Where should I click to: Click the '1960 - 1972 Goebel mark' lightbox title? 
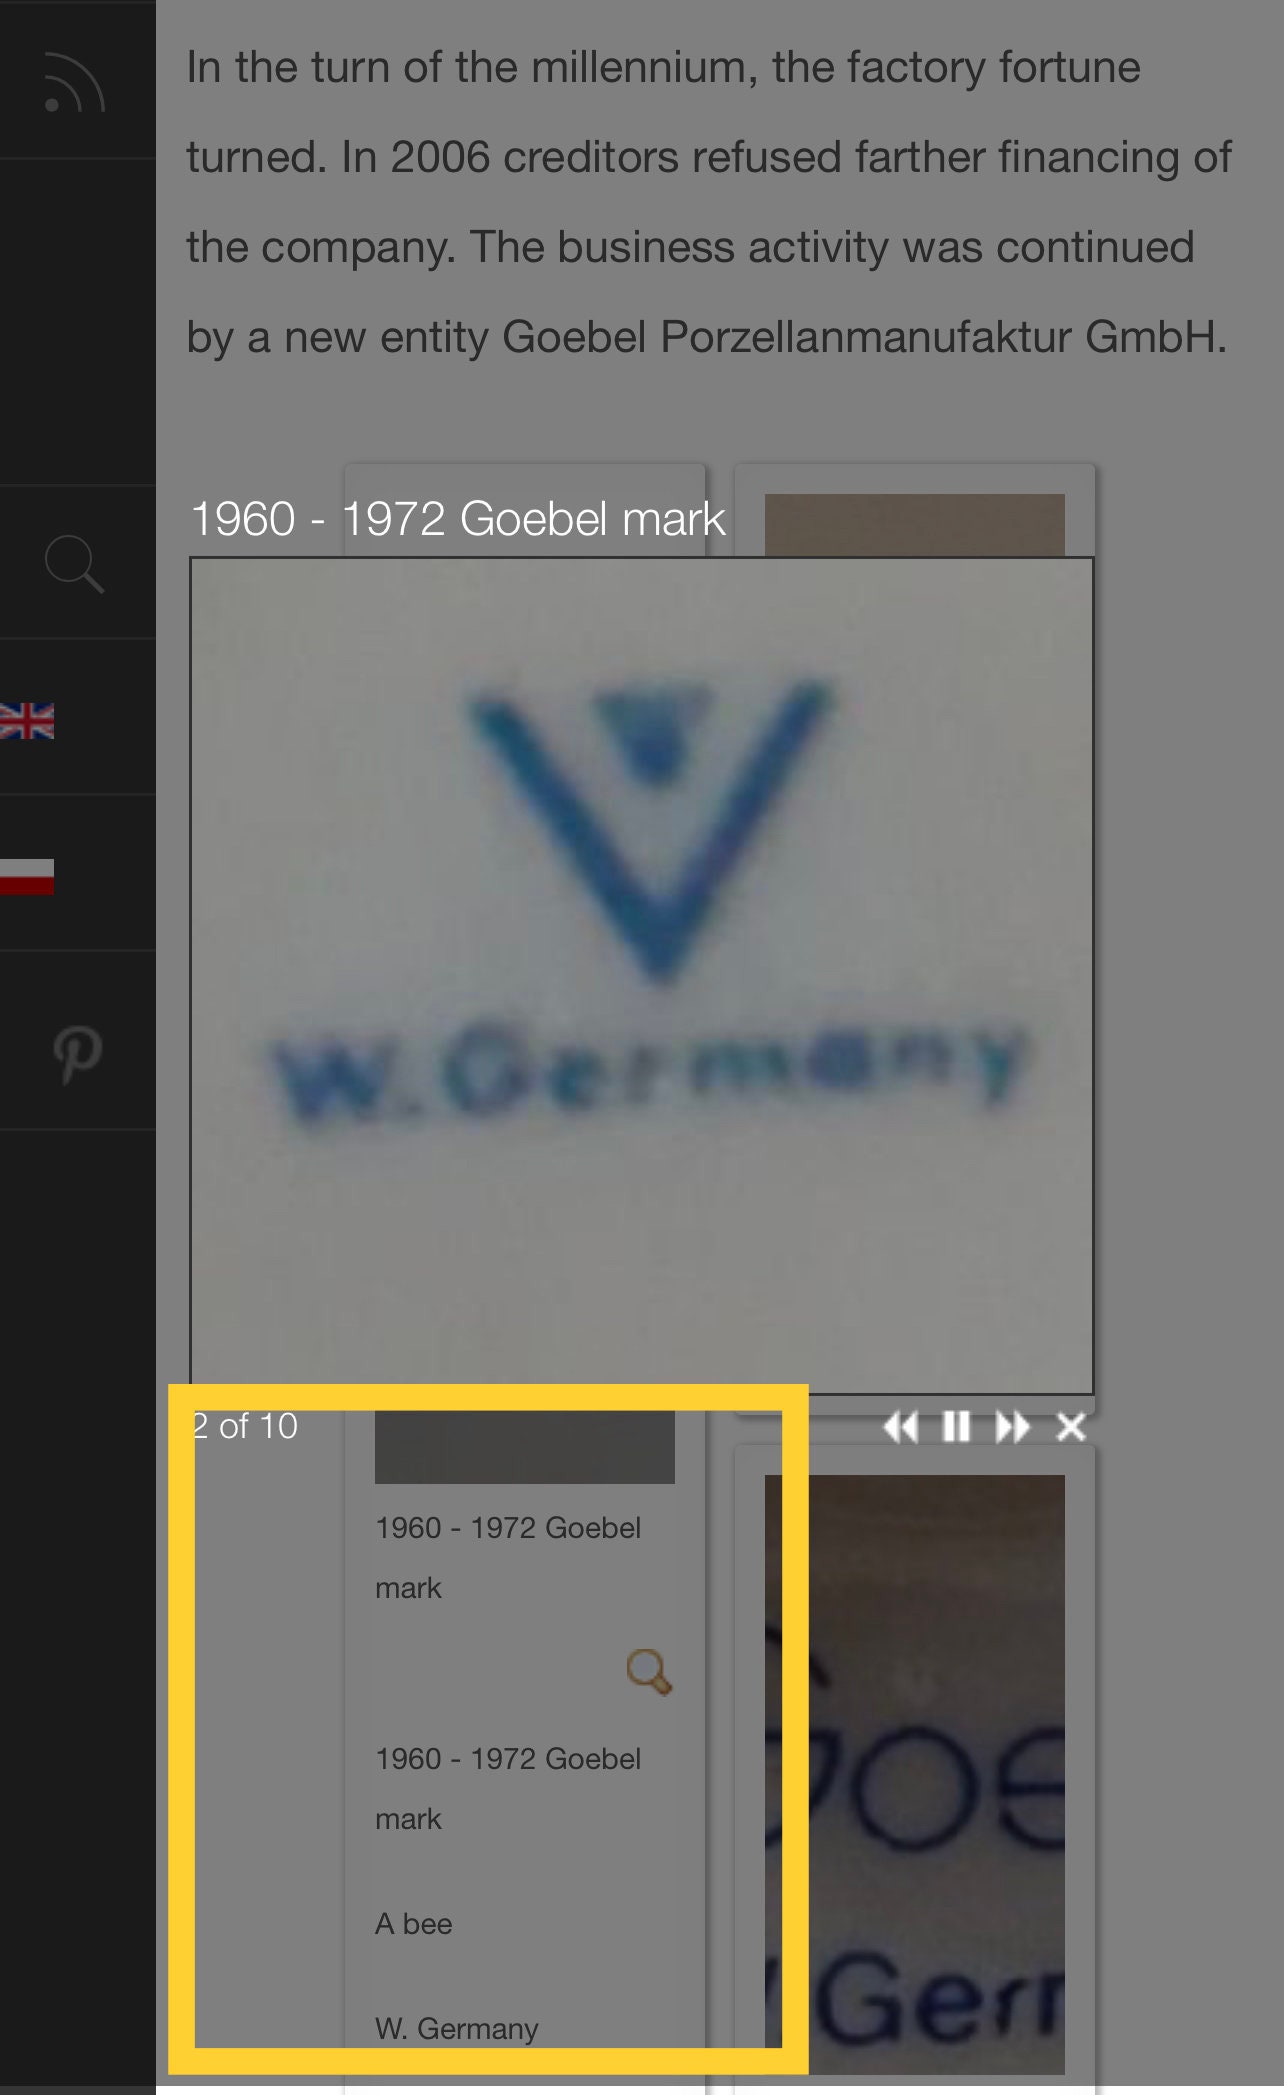[457, 519]
